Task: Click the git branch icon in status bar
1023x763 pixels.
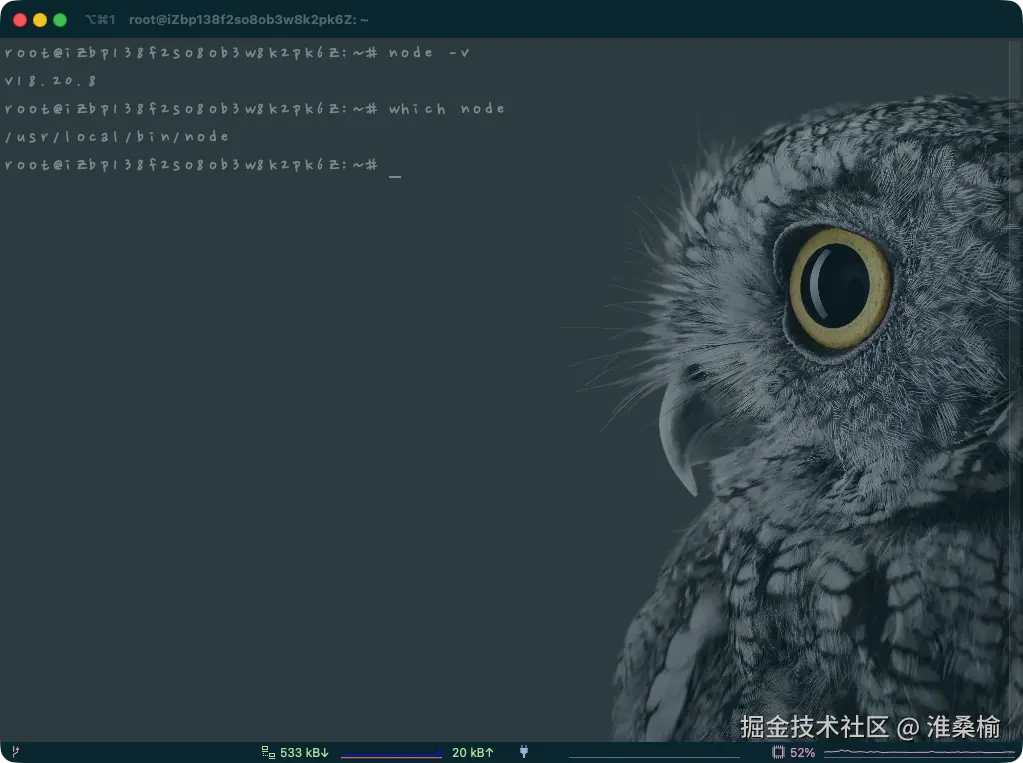Action: click(x=15, y=752)
